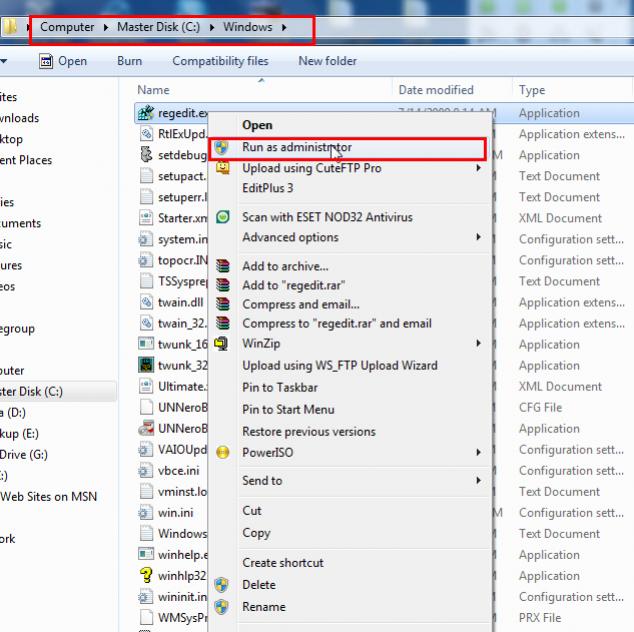Click the Open toolbar button
The height and width of the screenshot is (632, 634).
63,61
